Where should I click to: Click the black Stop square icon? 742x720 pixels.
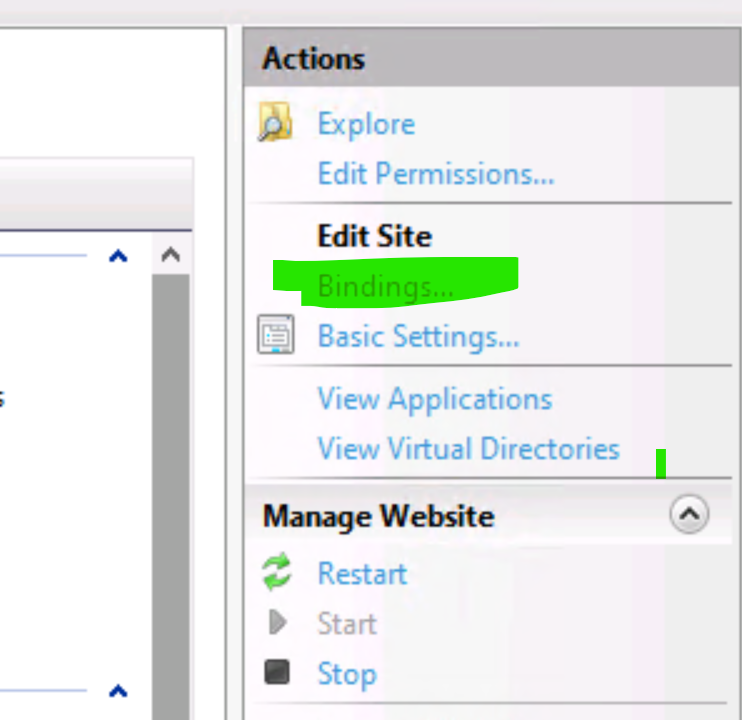277,672
